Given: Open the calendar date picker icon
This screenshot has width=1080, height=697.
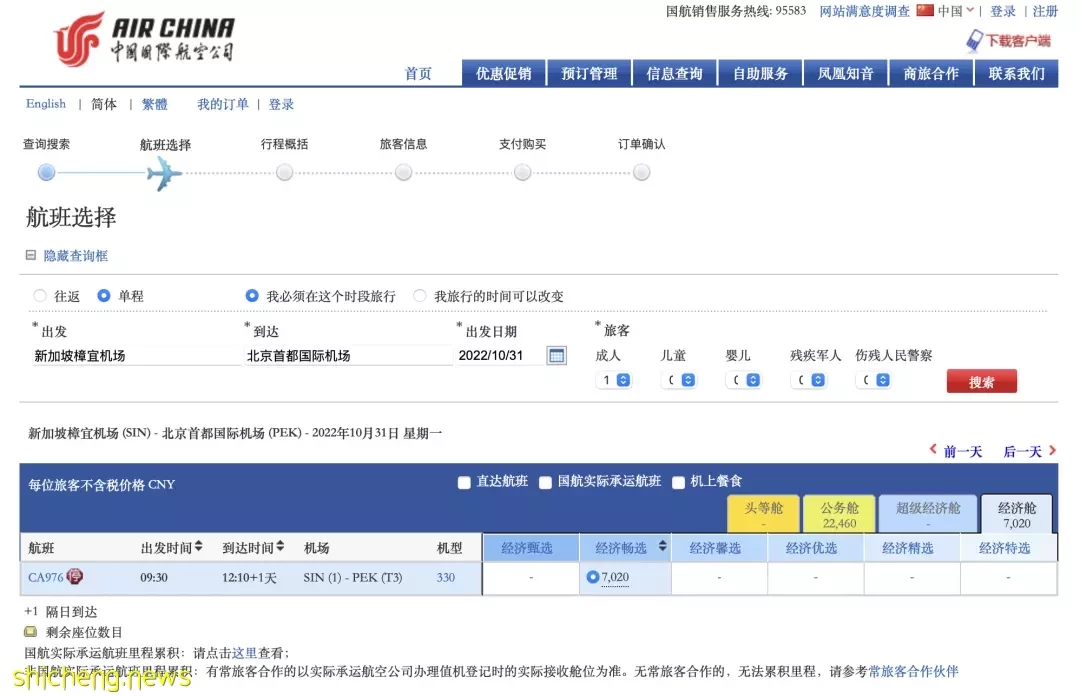Looking at the screenshot, I should tap(556, 355).
